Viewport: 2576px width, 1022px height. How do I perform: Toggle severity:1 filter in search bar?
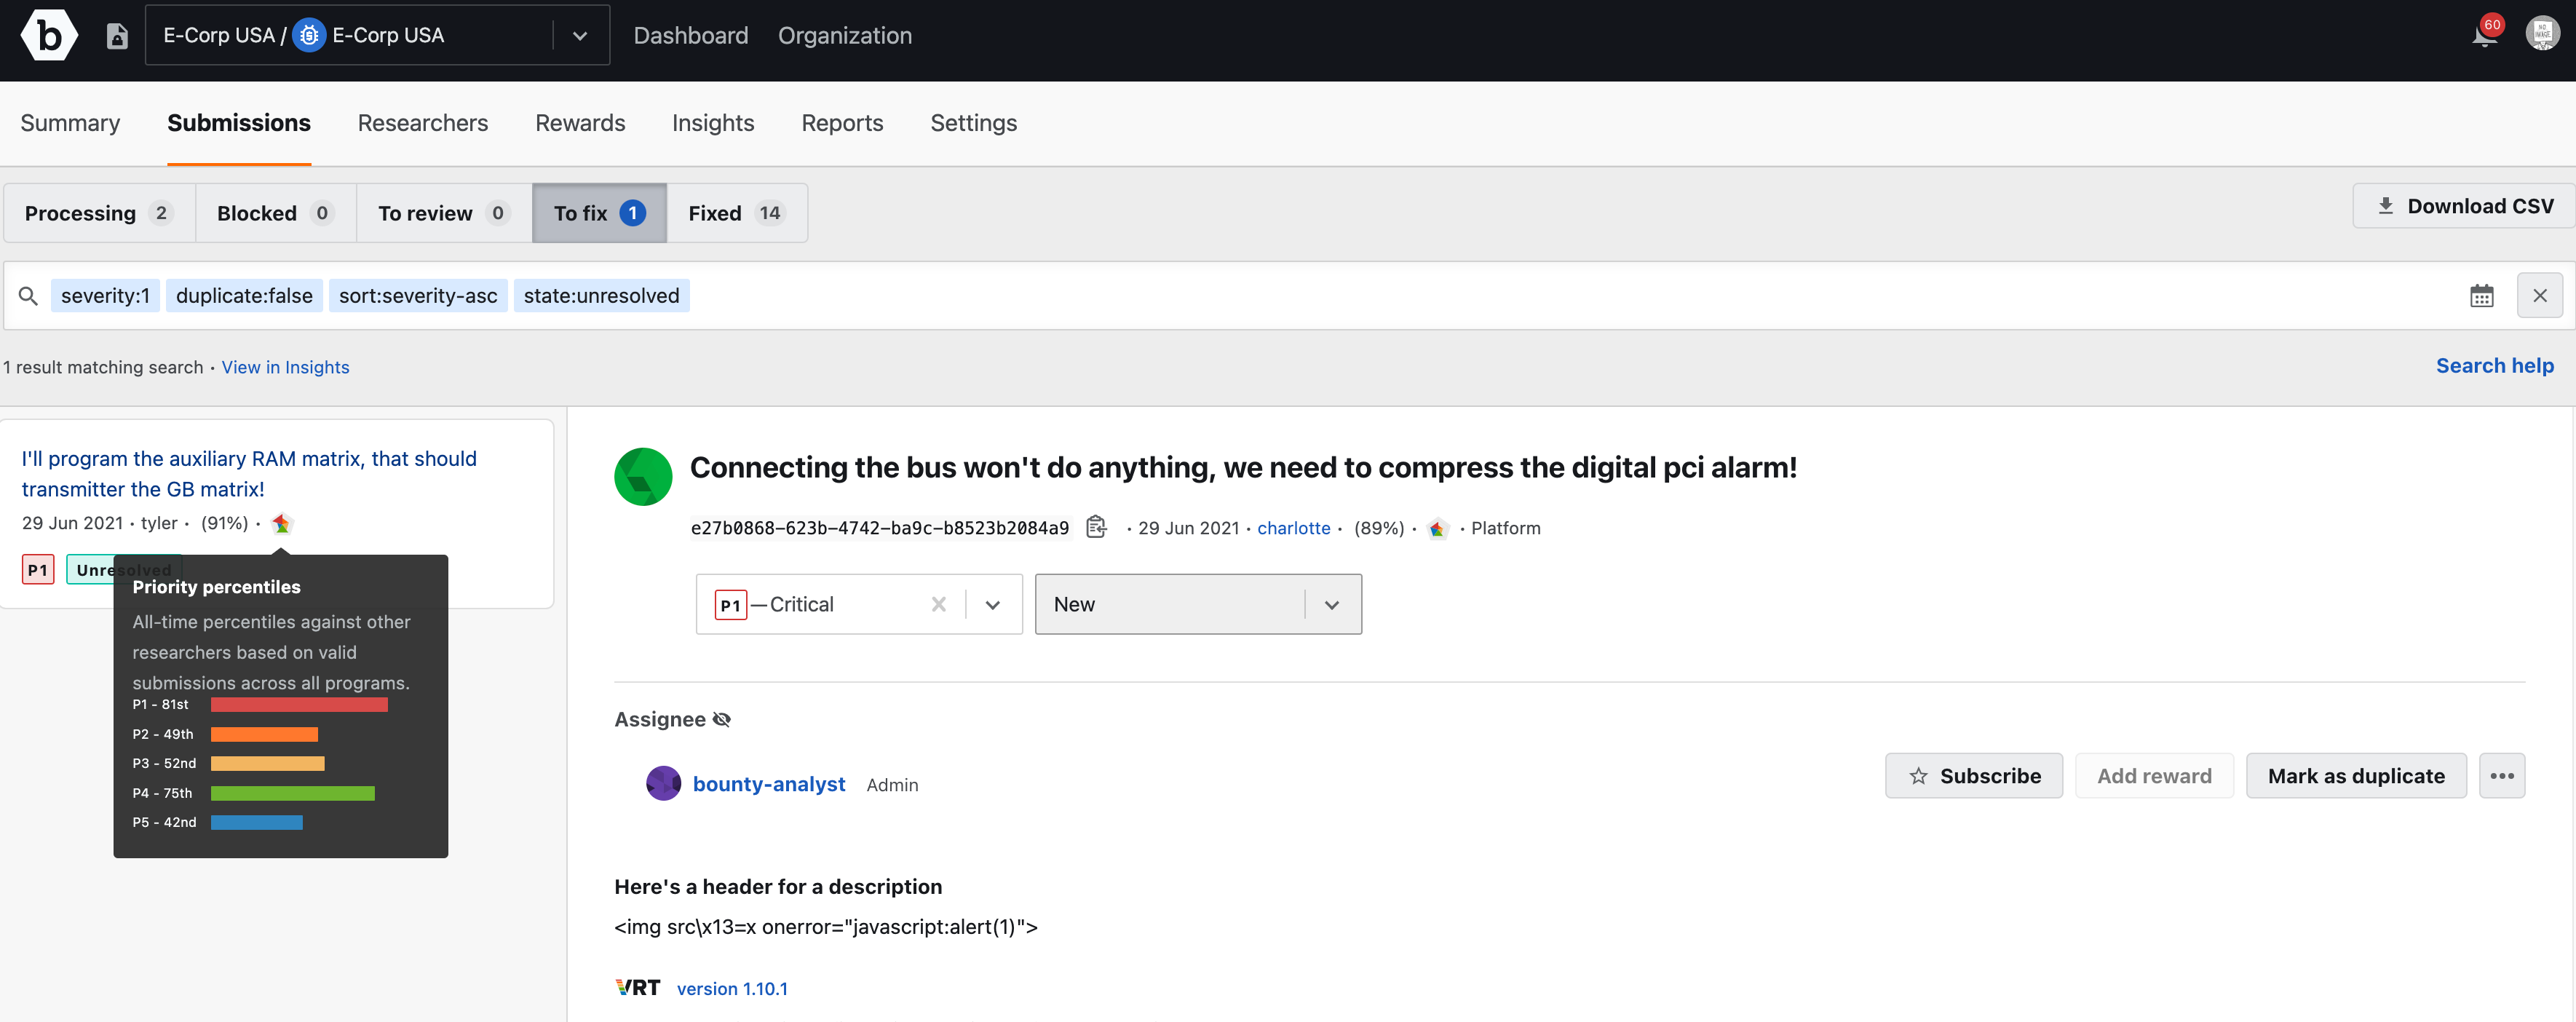(103, 294)
